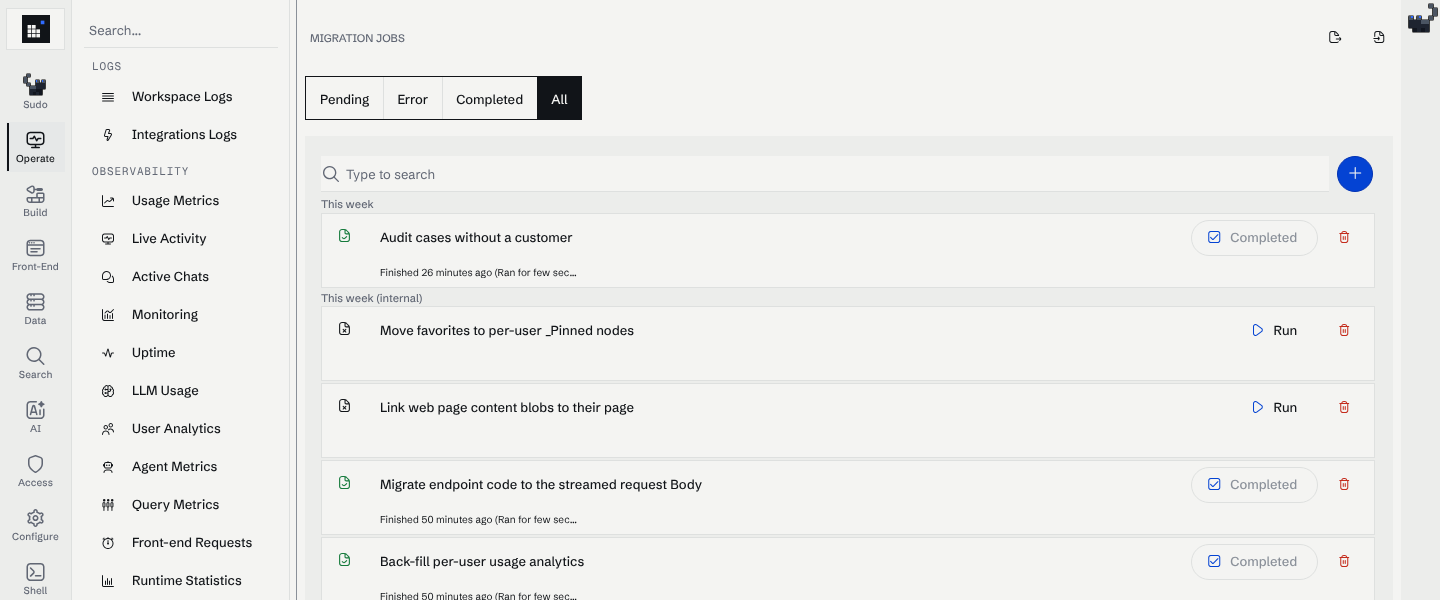
Task: Open job titled Migrate endpoint code to streamed request
Action: (541, 485)
